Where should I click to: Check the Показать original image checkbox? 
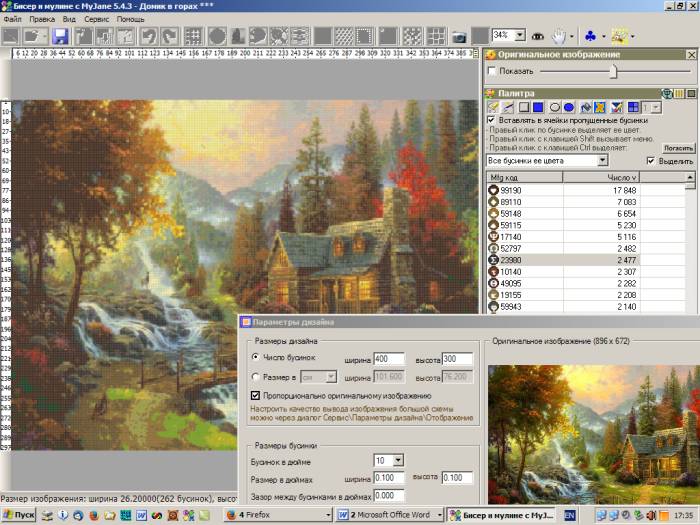point(492,71)
